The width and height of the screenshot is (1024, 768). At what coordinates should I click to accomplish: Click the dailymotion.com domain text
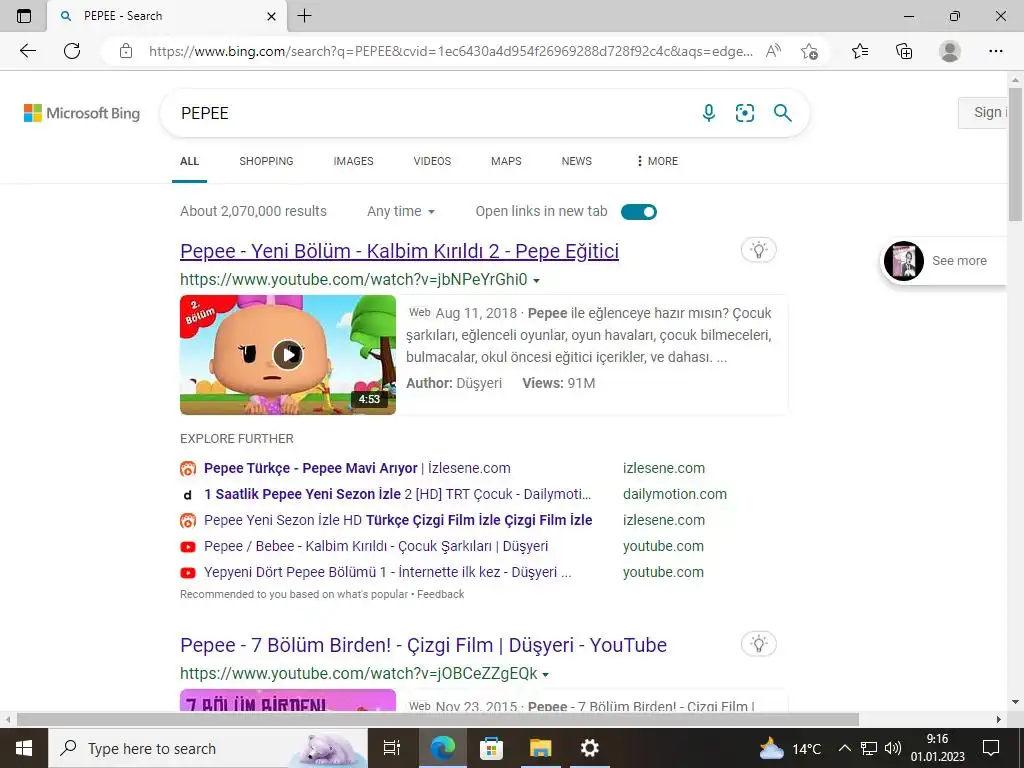[675, 494]
